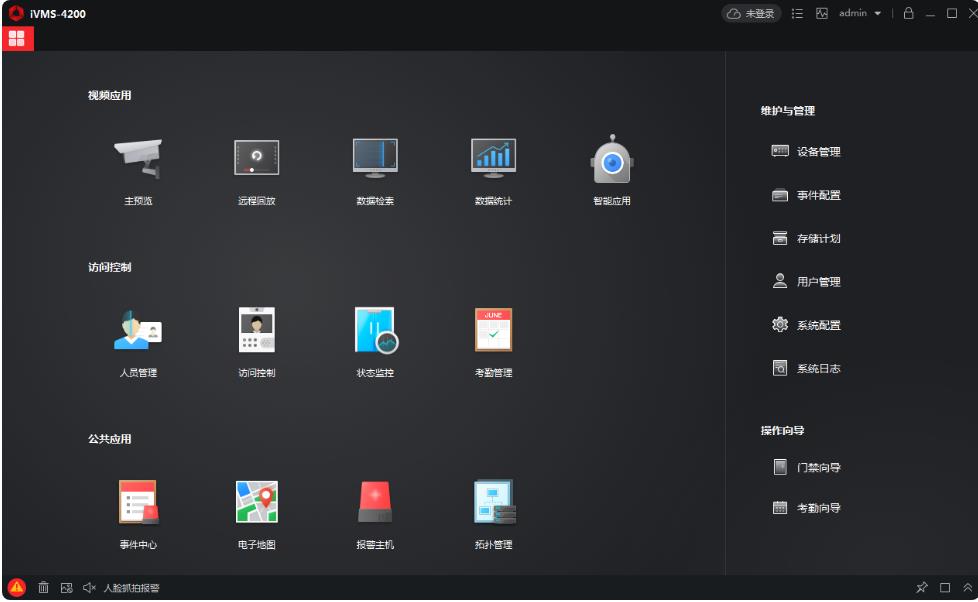Viewport: 978px width, 602px height.
Task: Pin the alarm bar with pushpin icon
Action: click(x=921, y=587)
